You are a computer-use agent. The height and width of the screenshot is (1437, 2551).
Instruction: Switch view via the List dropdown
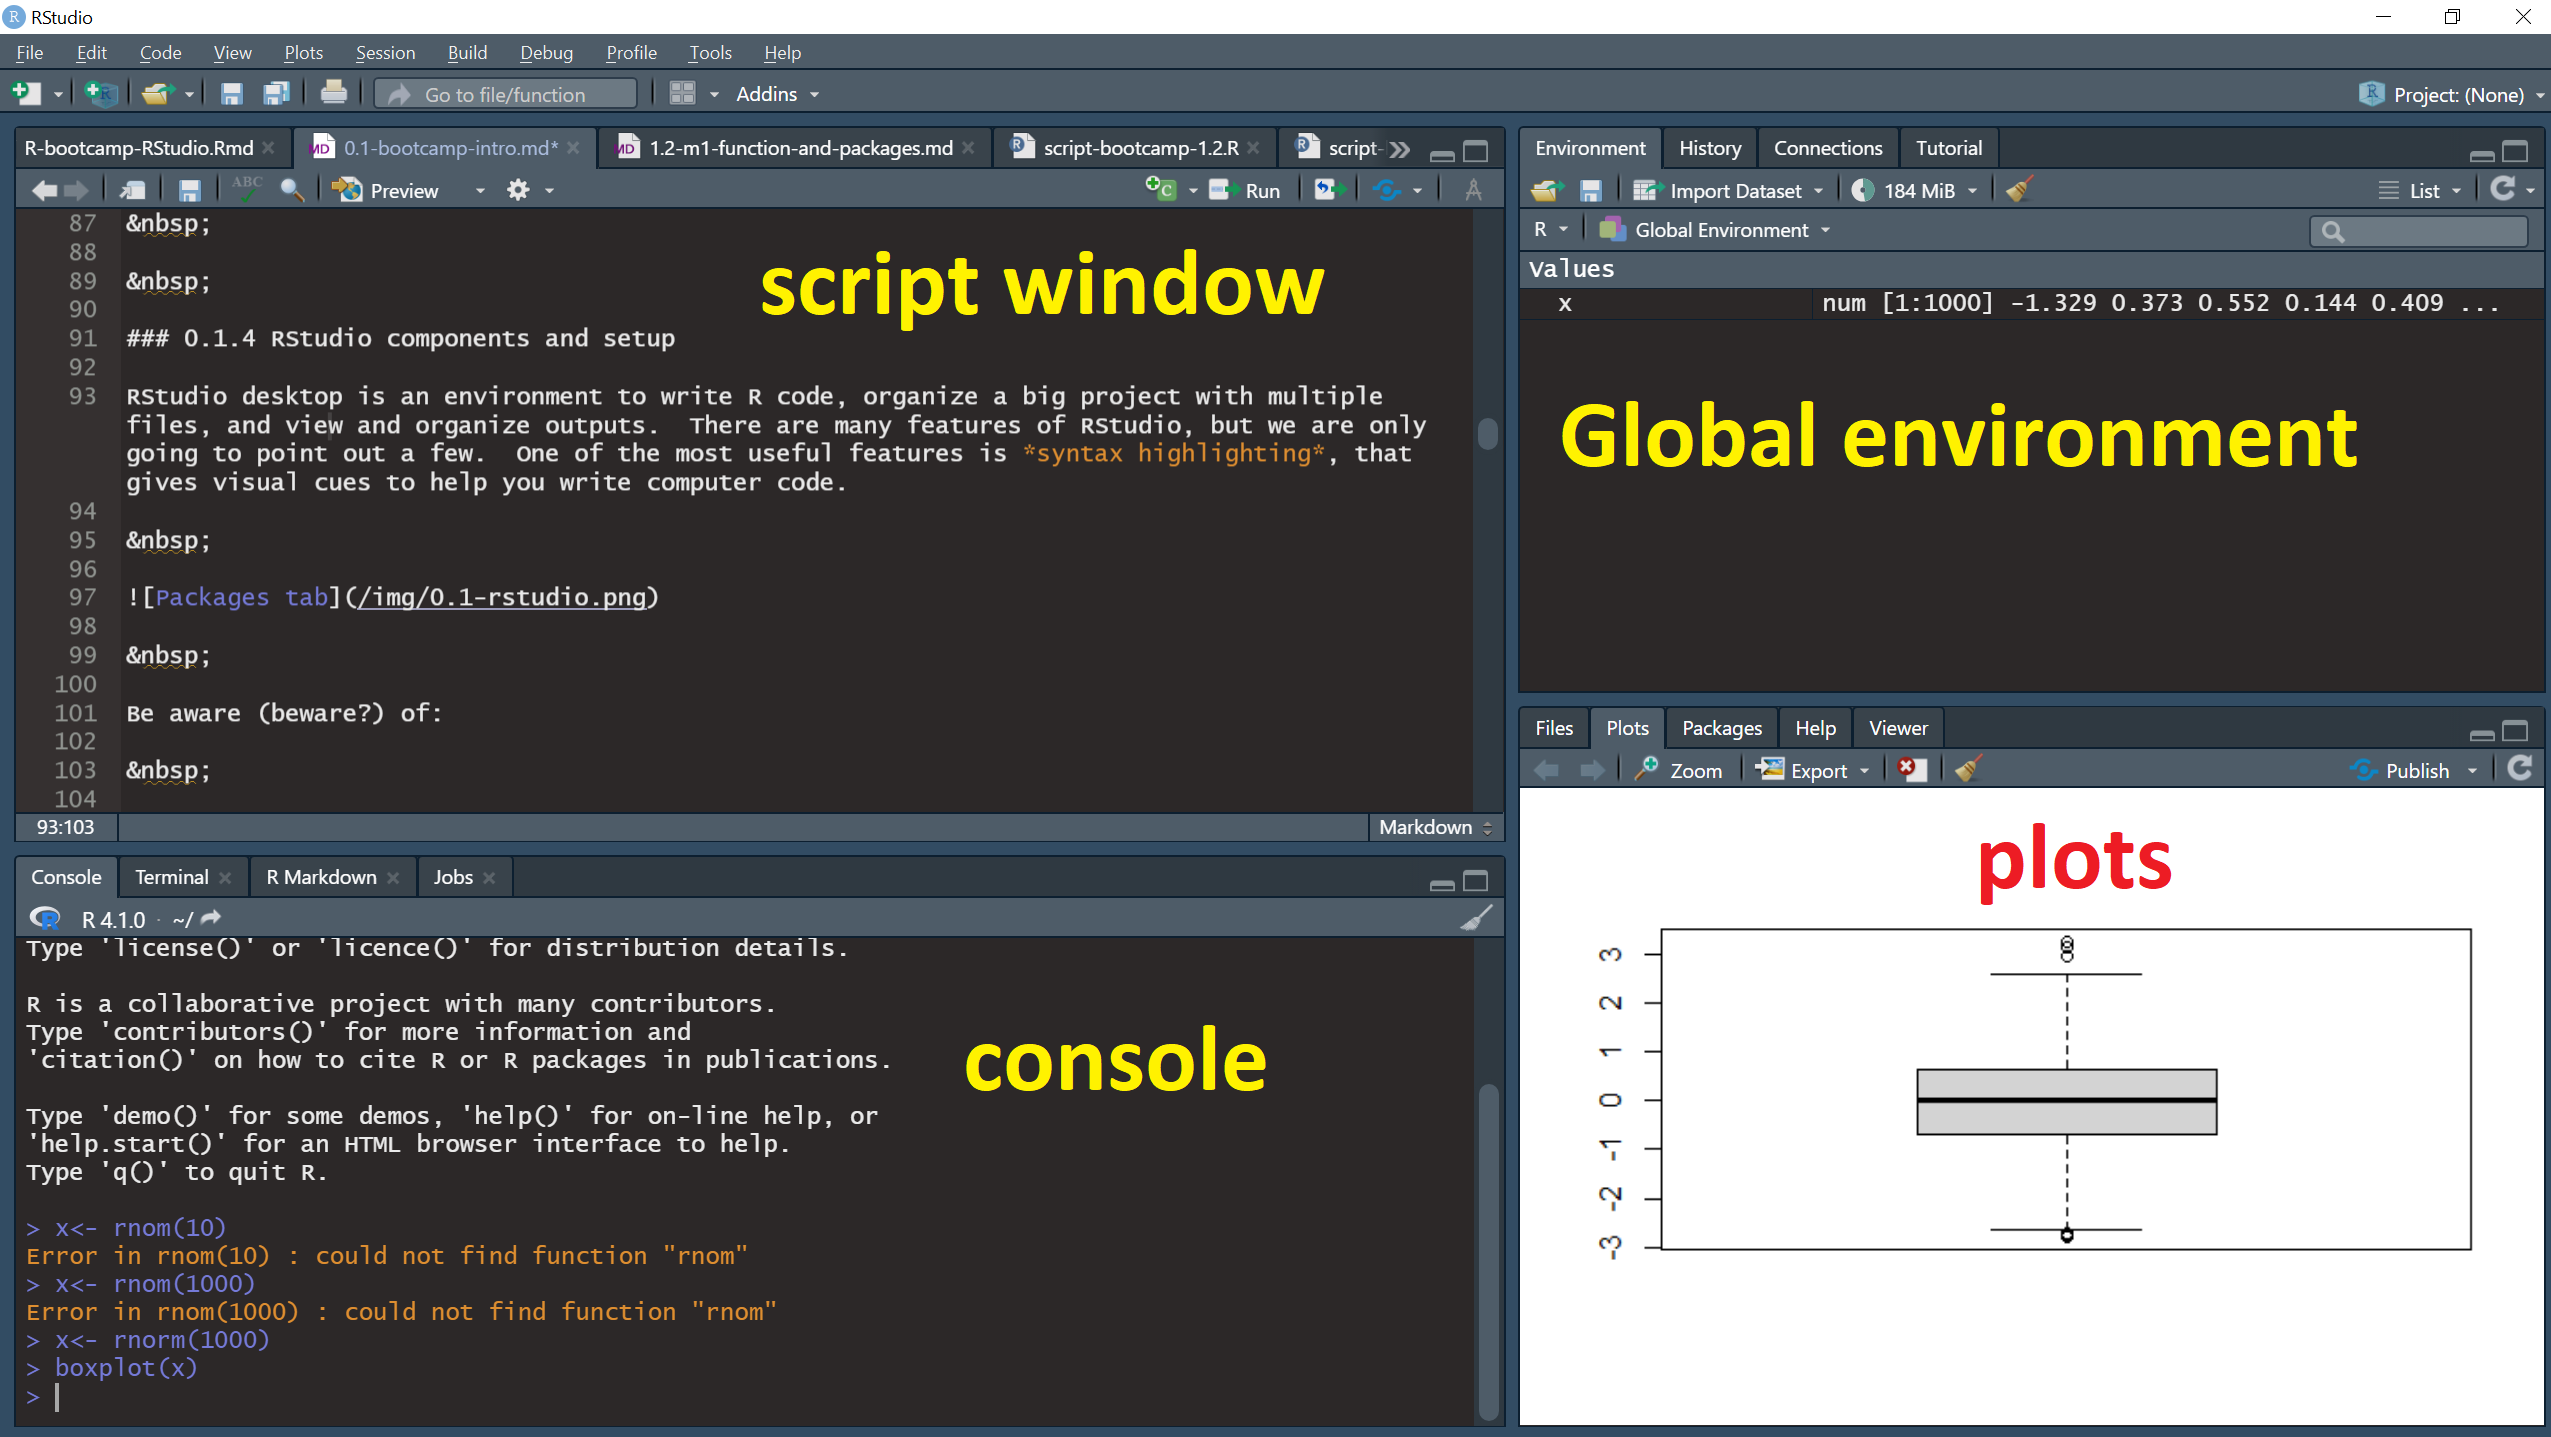tap(2420, 190)
